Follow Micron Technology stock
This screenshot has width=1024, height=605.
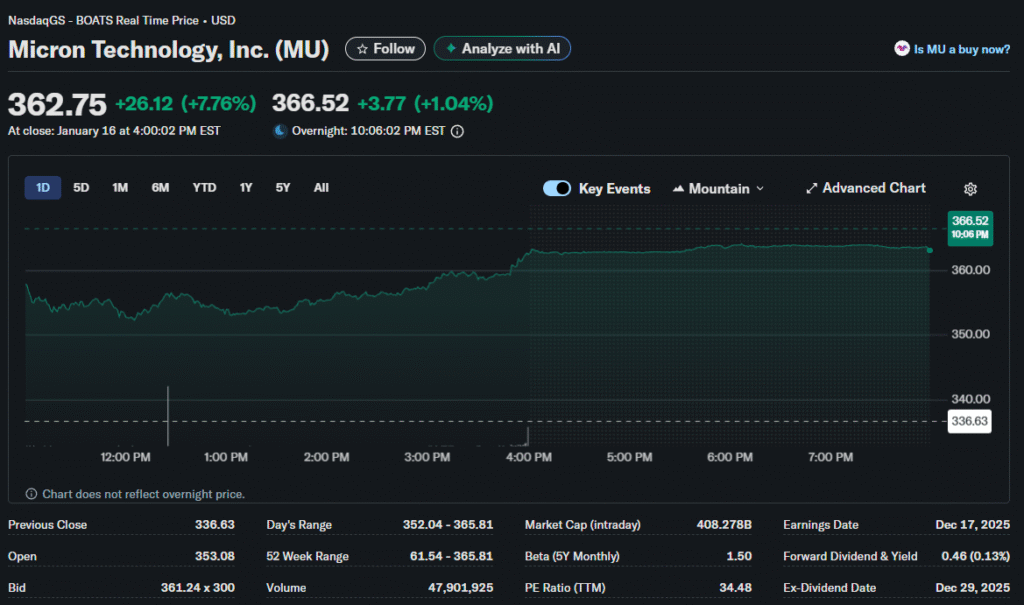tap(385, 48)
